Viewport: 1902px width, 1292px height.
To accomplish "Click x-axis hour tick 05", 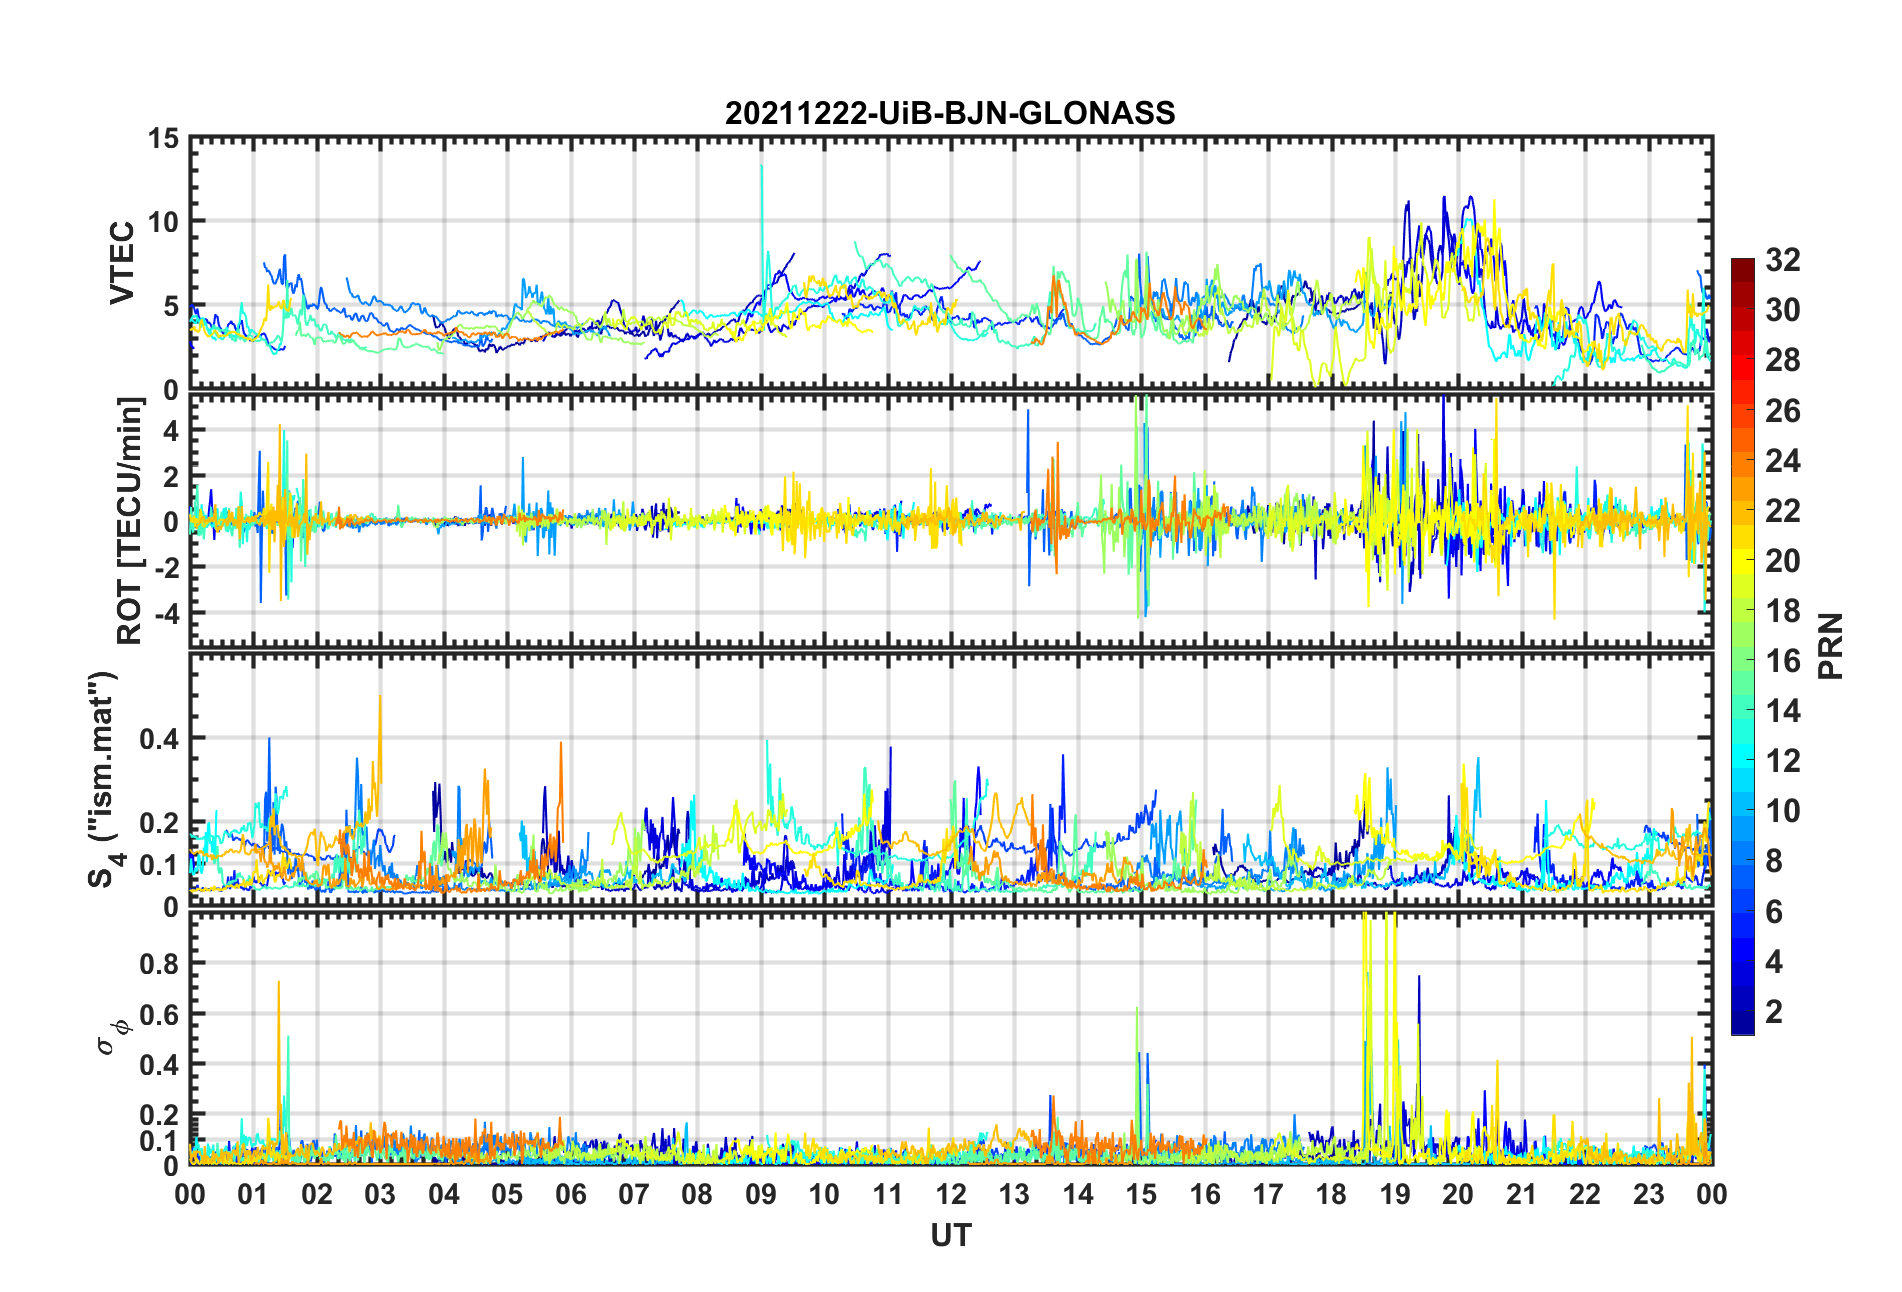I will 507,1194.
